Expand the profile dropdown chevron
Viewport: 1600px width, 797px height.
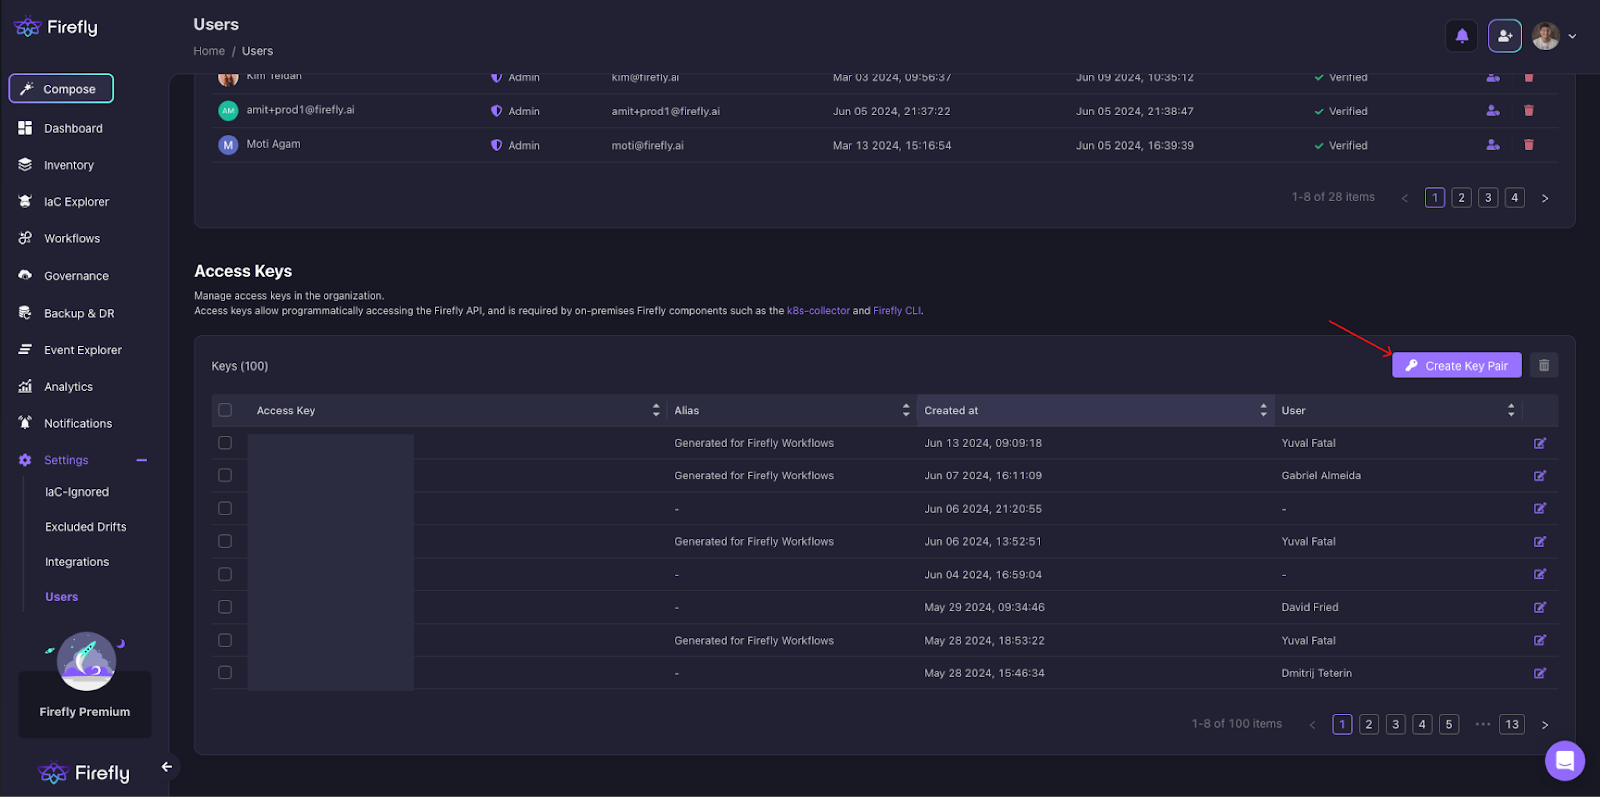coord(1572,36)
